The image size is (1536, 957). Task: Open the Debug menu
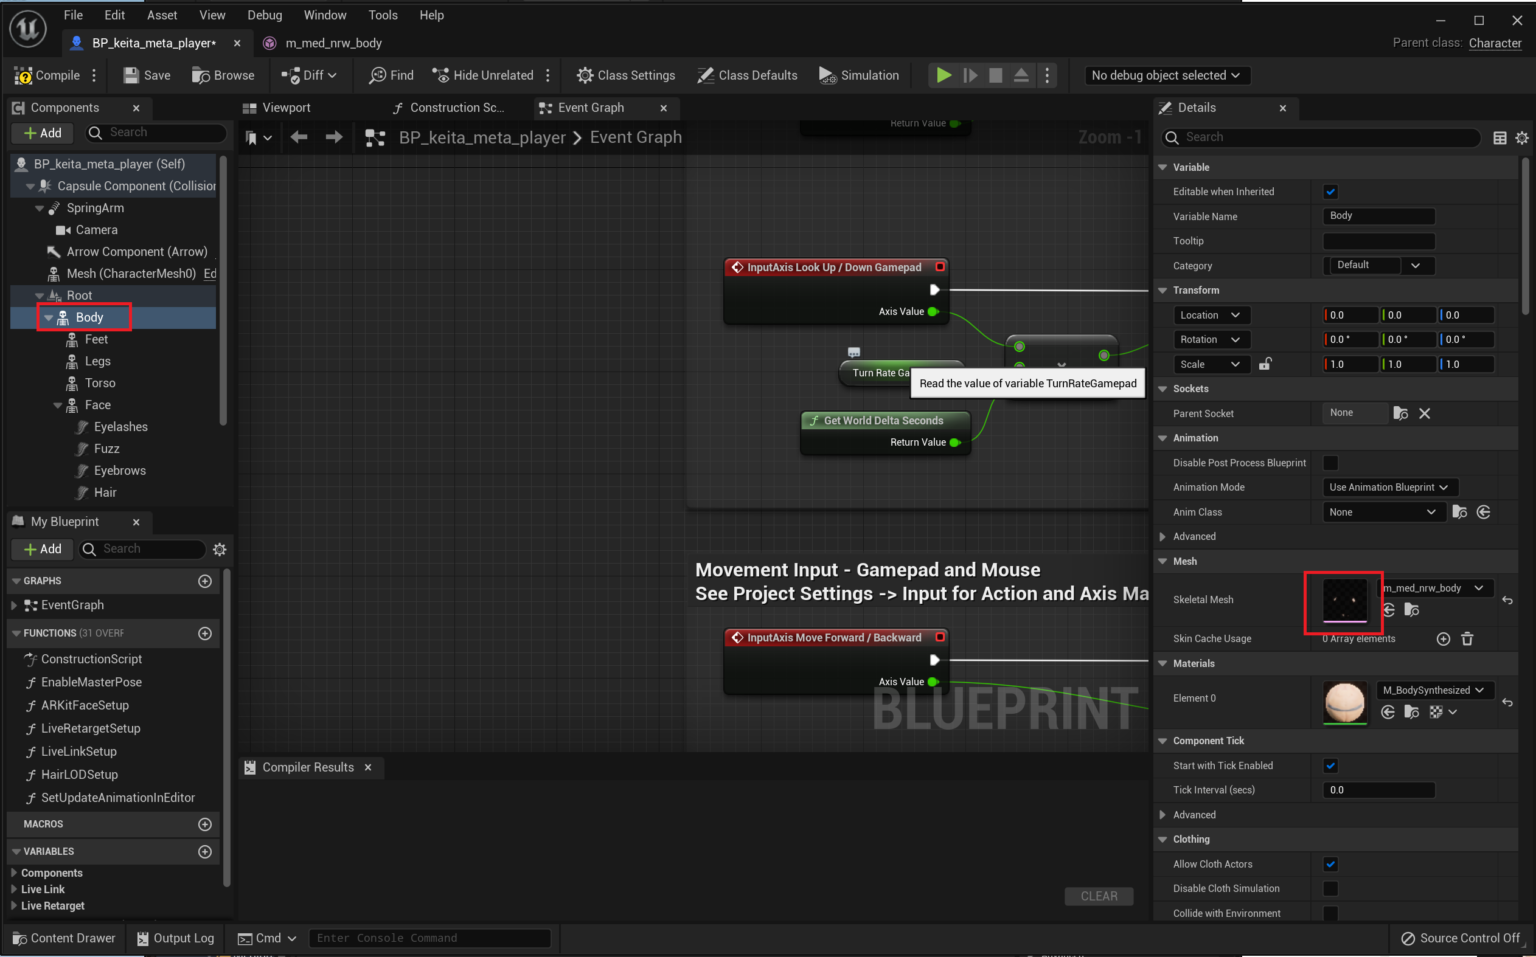(264, 14)
